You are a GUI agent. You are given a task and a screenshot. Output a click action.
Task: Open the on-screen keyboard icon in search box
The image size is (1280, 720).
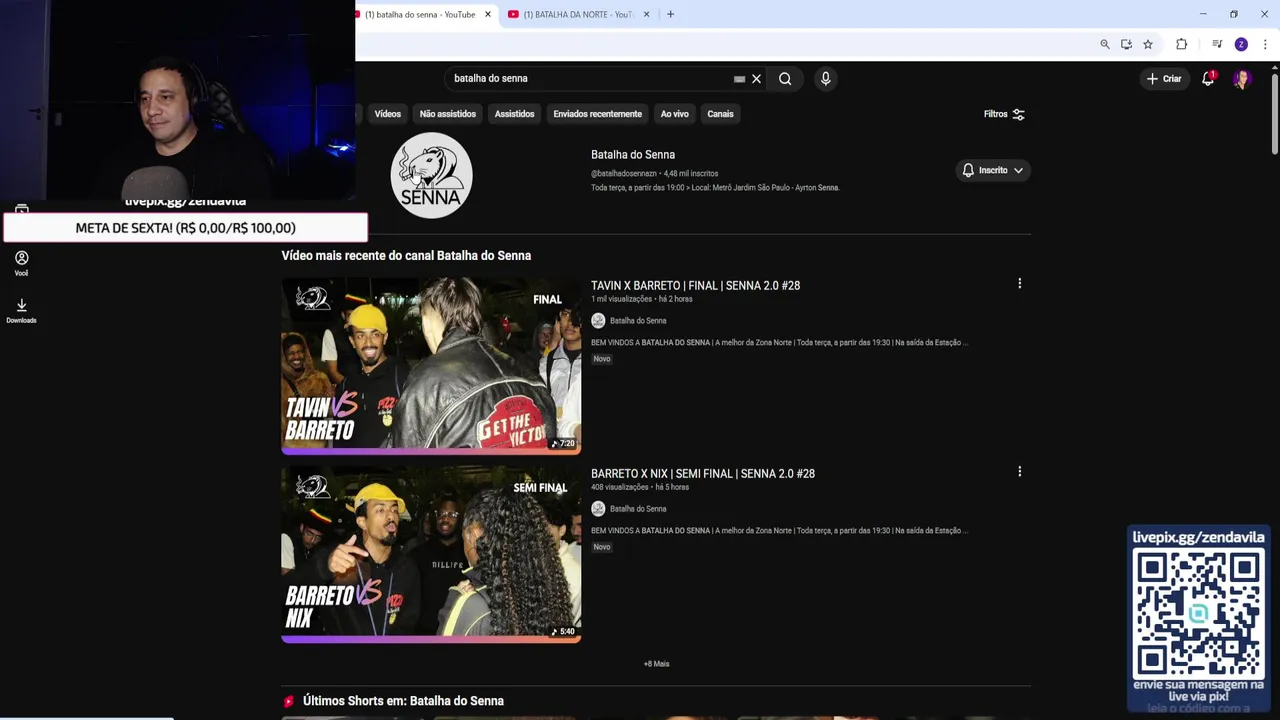(739, 79)
